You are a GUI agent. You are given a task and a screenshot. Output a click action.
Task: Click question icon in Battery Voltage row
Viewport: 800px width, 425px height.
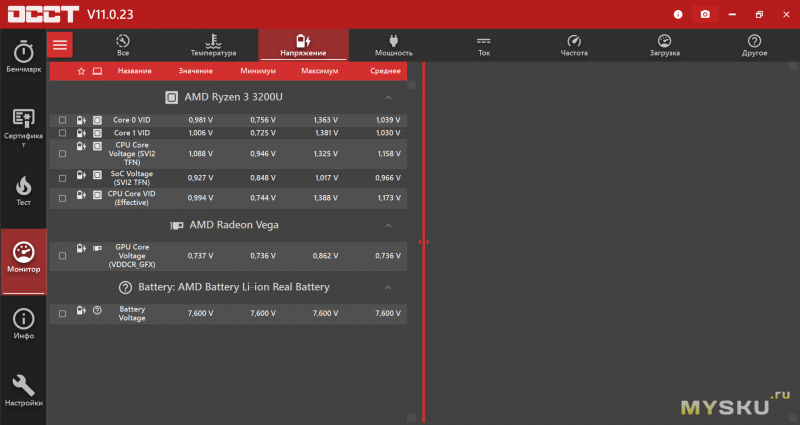(97, 310)
